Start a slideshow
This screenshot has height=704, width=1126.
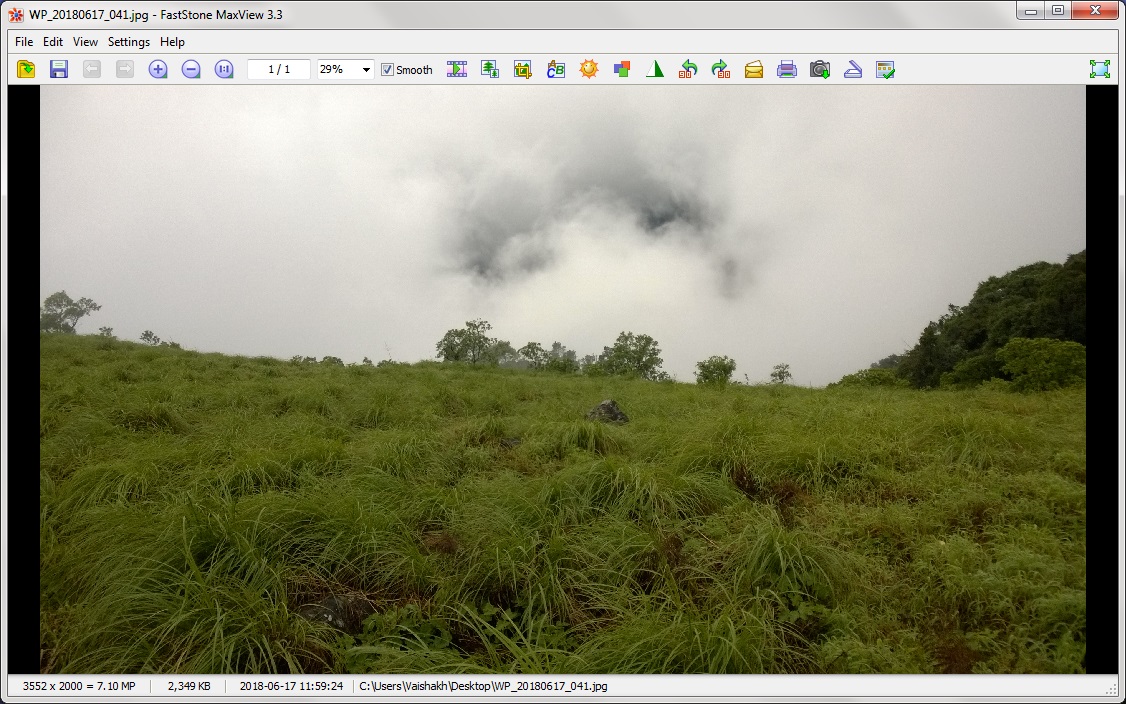coord(456,69)
